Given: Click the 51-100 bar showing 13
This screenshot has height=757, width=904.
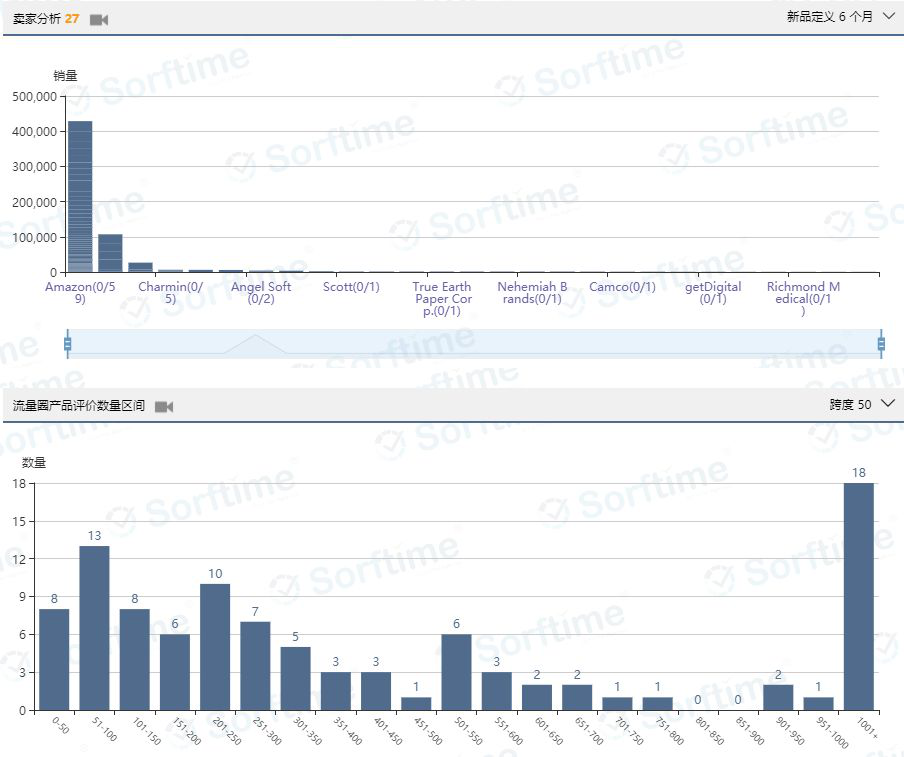Looking at the screenshot, I should (94, 627).
